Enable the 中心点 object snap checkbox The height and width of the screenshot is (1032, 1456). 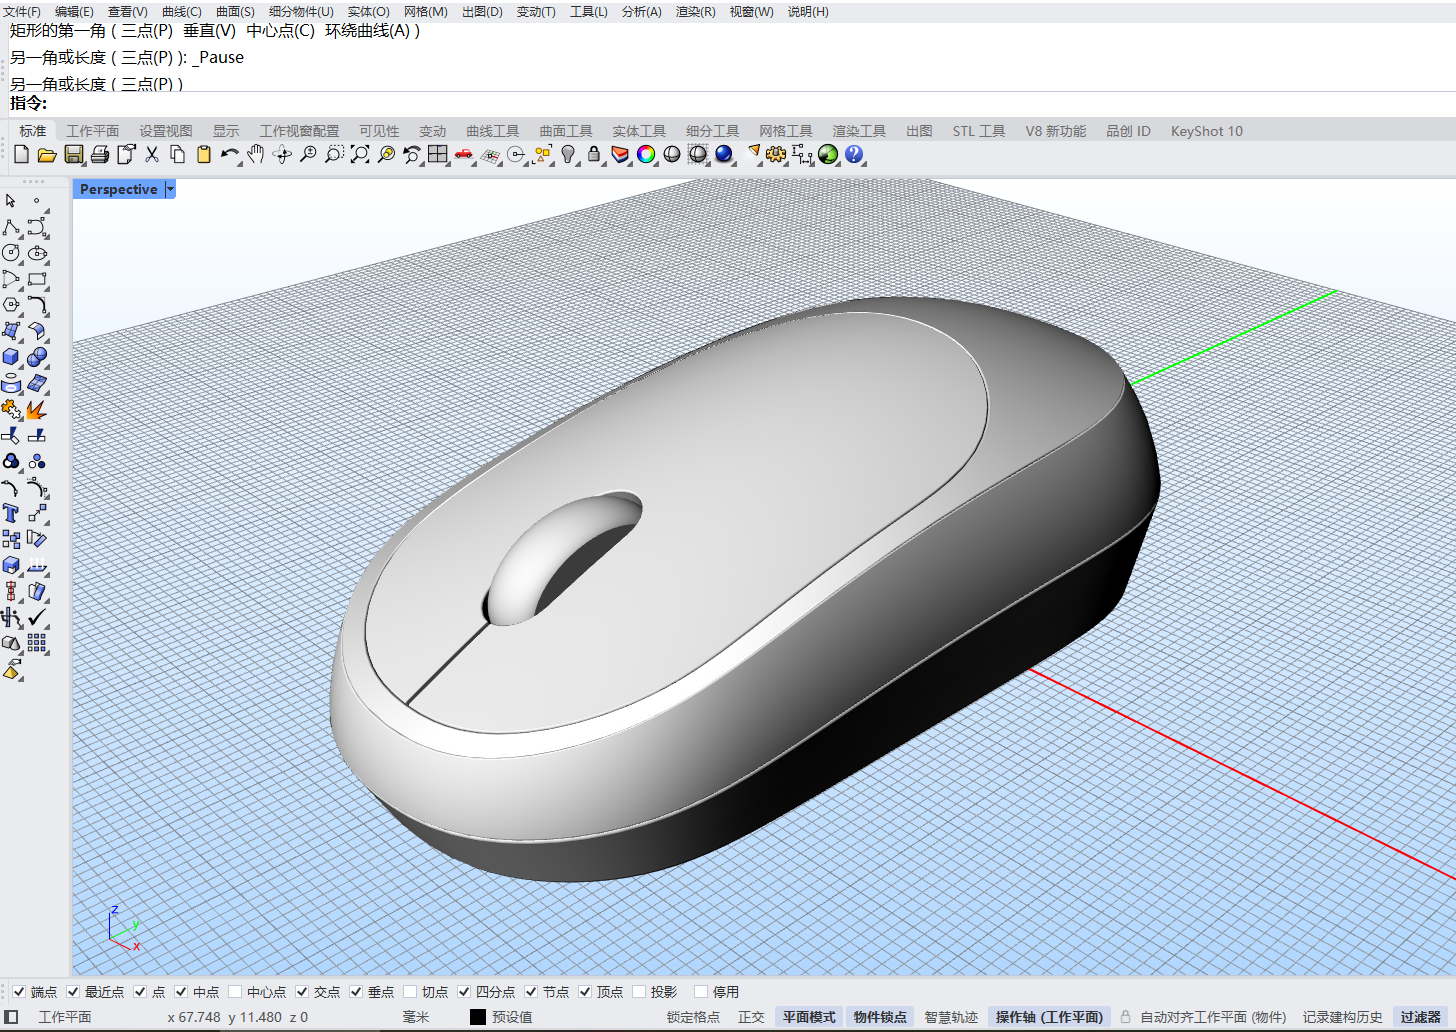[235, 992]
